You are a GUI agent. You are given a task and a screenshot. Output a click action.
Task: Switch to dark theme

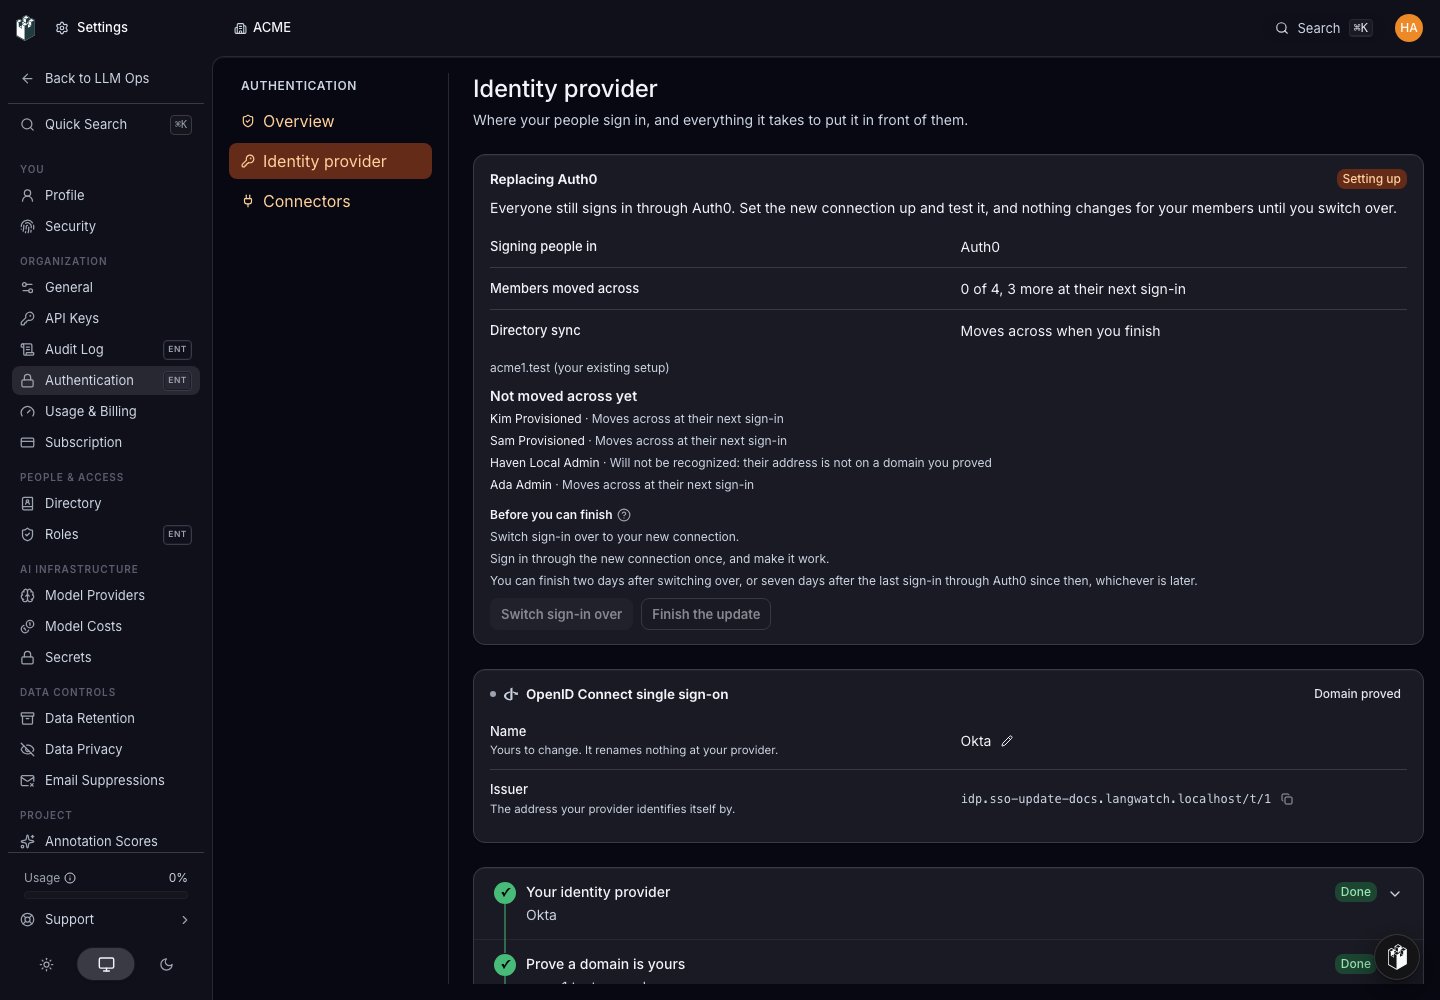pyautogui.click(x=166, y=965)
